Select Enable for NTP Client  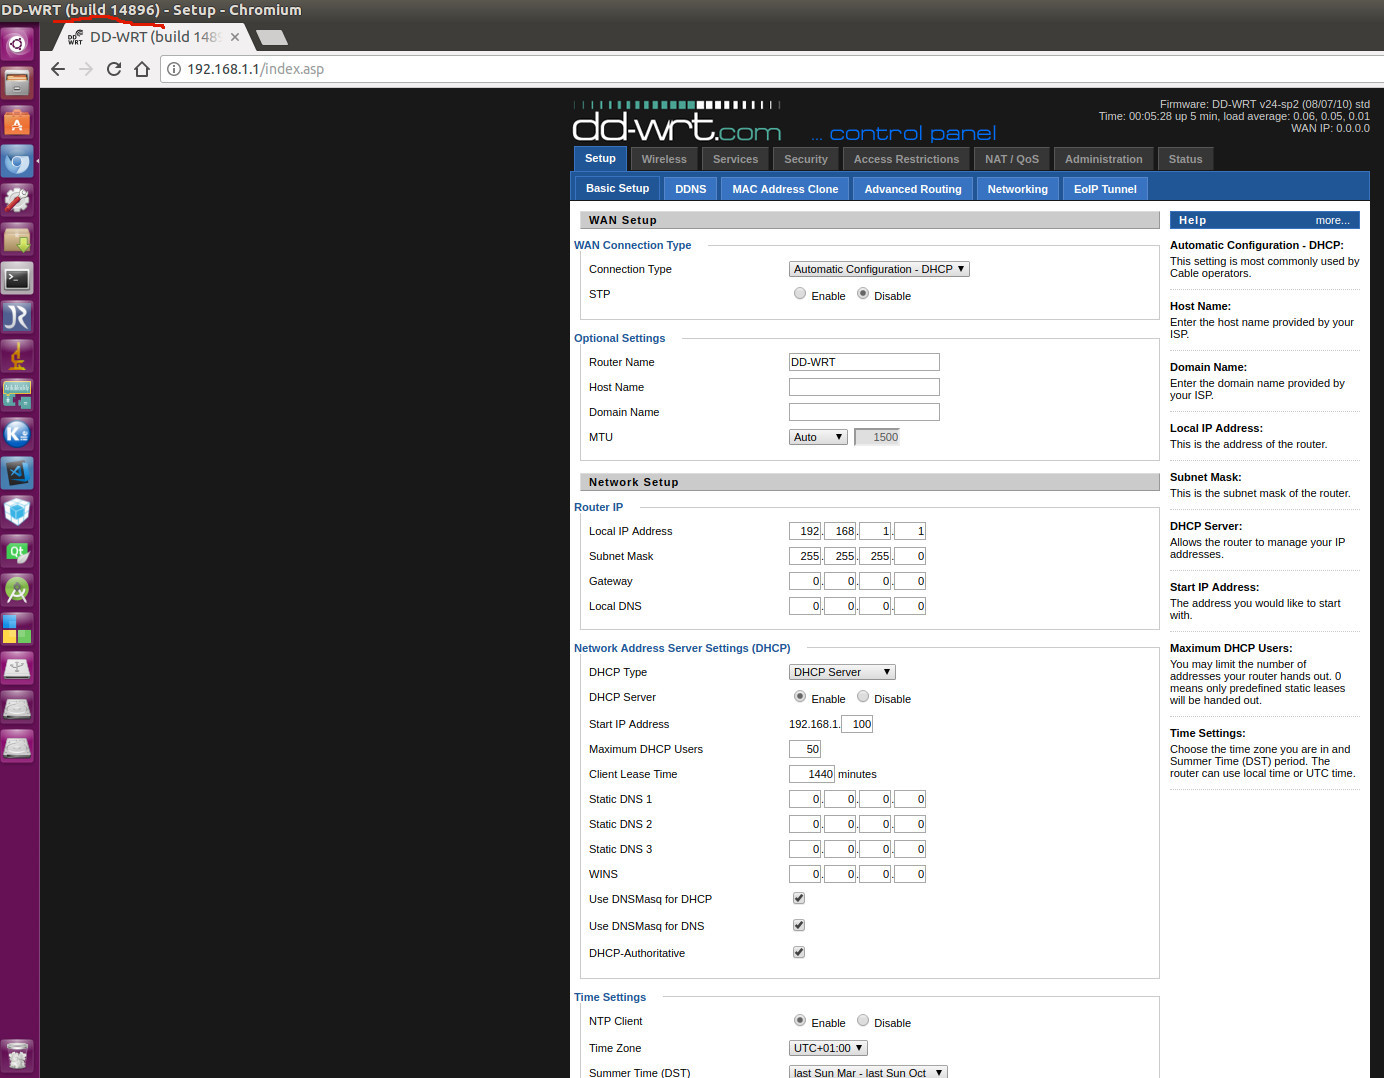pos(800,1021)
